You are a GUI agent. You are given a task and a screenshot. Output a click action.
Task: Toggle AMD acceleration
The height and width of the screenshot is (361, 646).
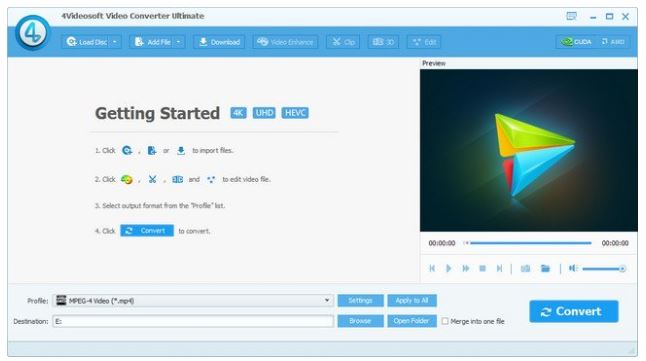tap(613, 42)
